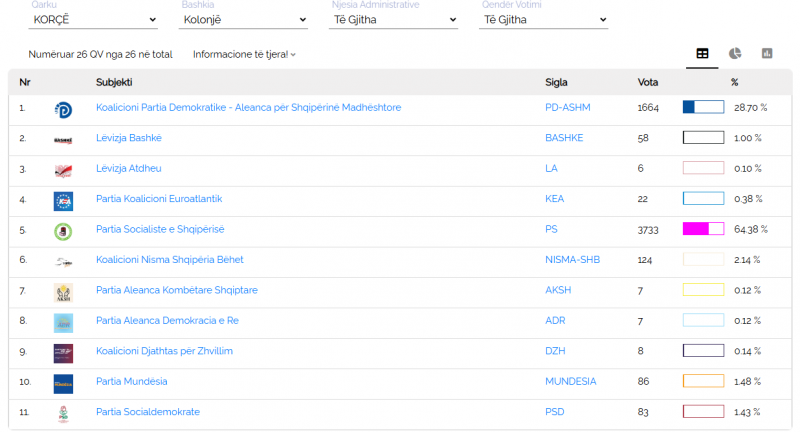Viewport: 800px width, 432px height.
Task: Click the MUNDESIA orange percentage bar
Action: click(x=704, y=381)
